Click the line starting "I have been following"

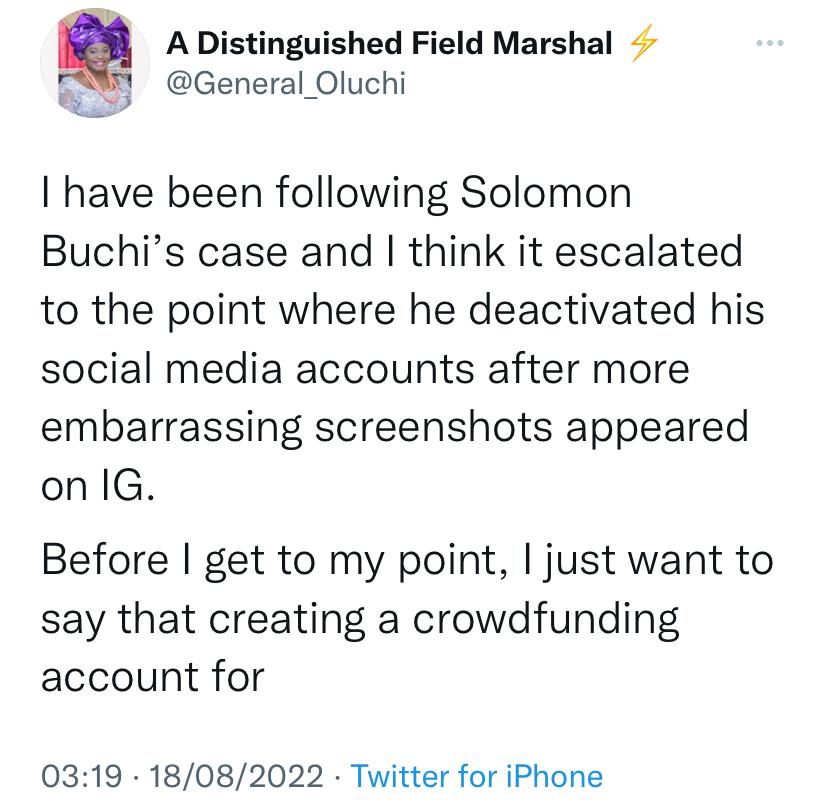pyautogui.click(x=336, y=193)
